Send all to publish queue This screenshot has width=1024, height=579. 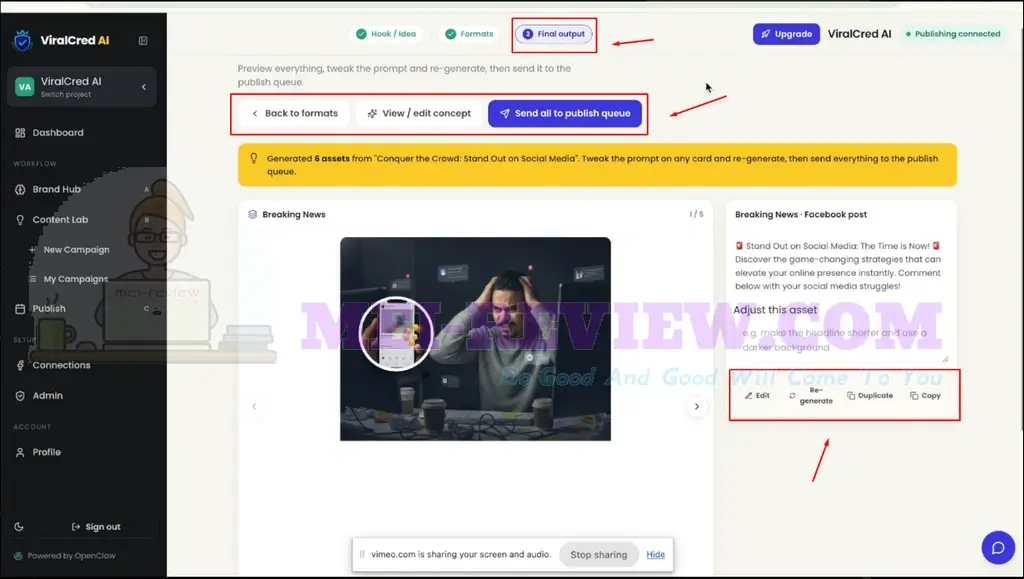pos(565,113)
